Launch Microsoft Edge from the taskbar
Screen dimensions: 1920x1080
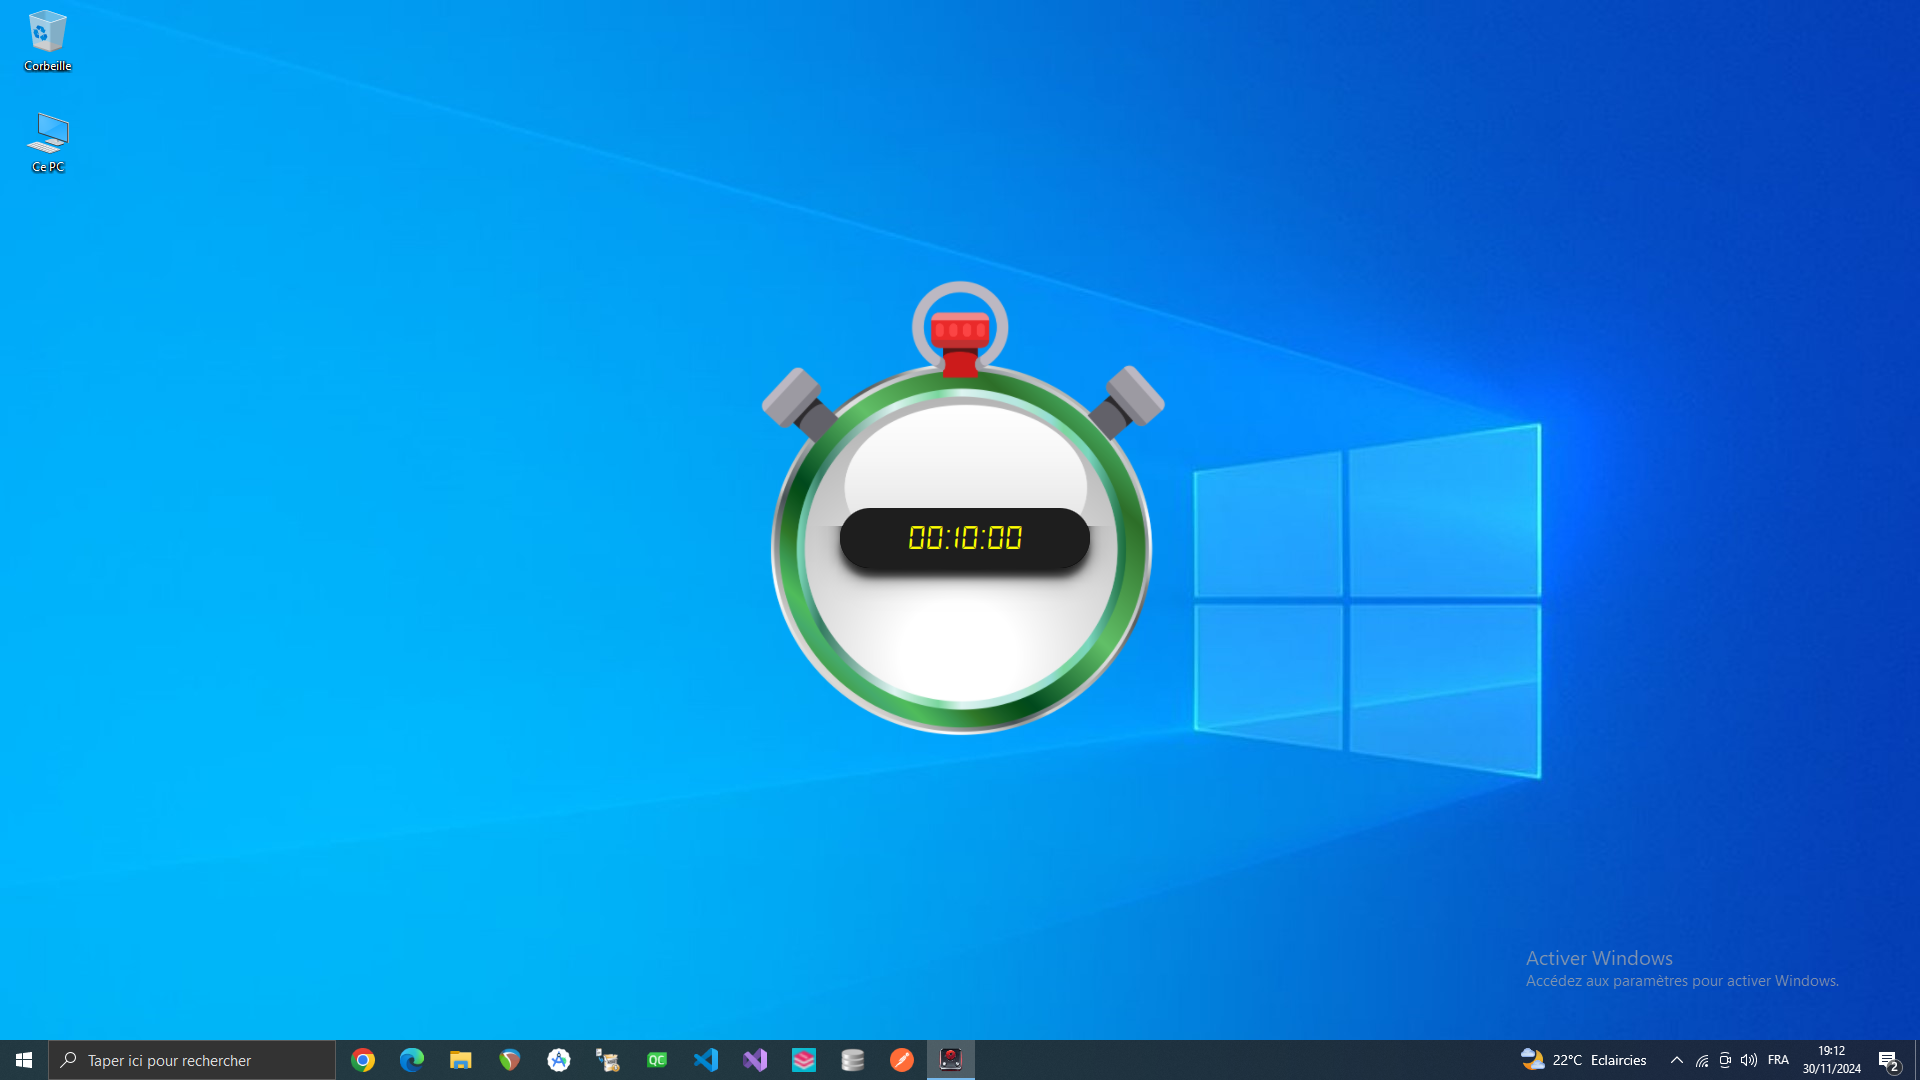[x=412, y=1060]
